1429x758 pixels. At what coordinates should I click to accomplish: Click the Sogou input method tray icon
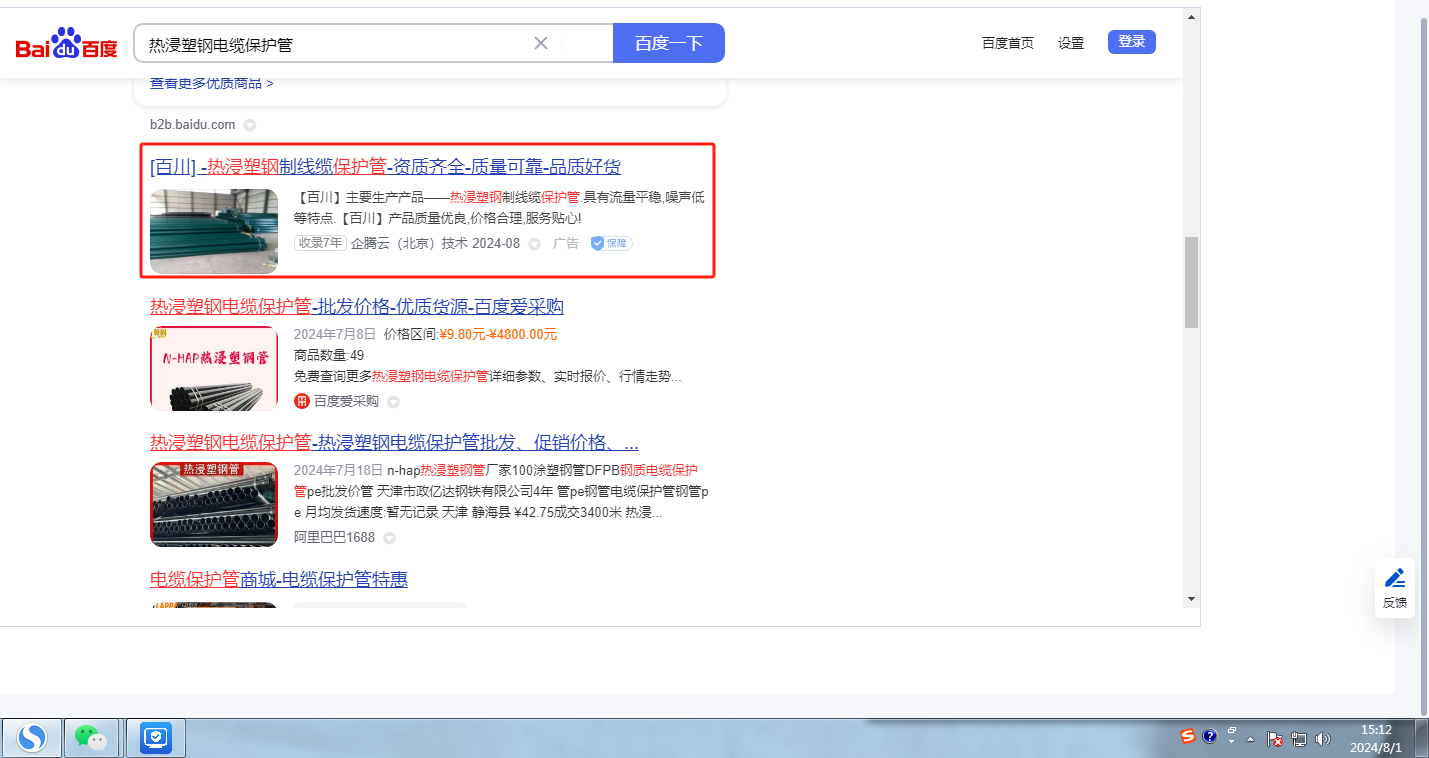[x=1188, y=736]
